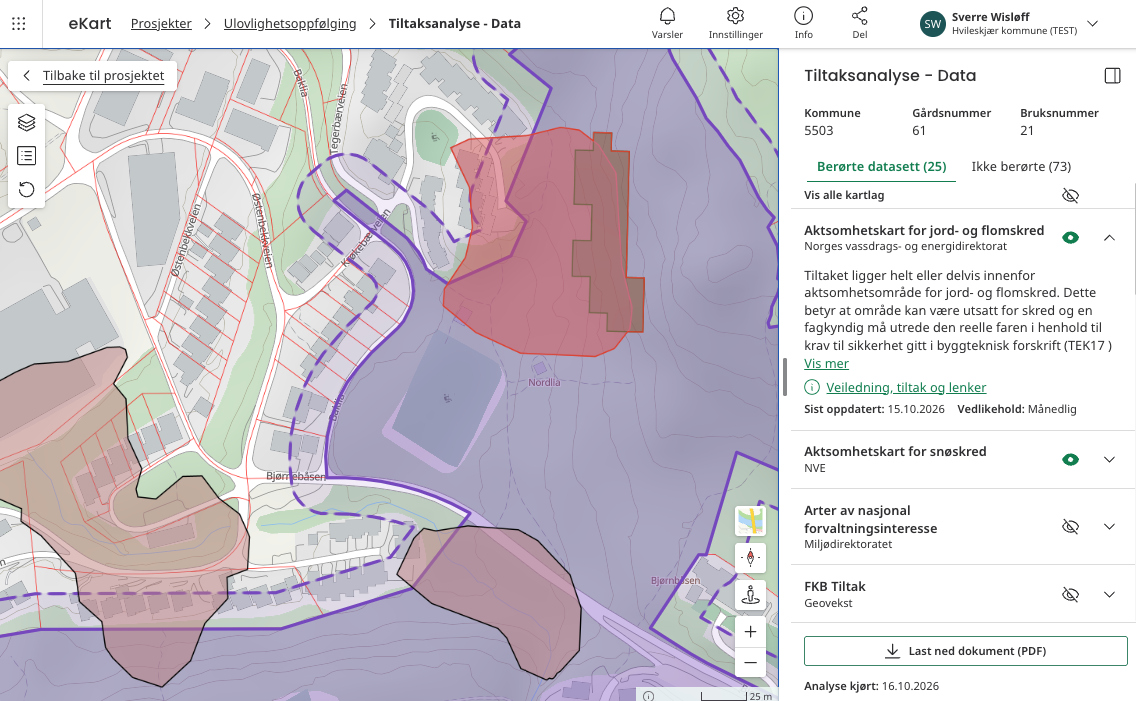
Task: Click Hvileskjær kommune (TEST) text
Action: [1014, 31]
